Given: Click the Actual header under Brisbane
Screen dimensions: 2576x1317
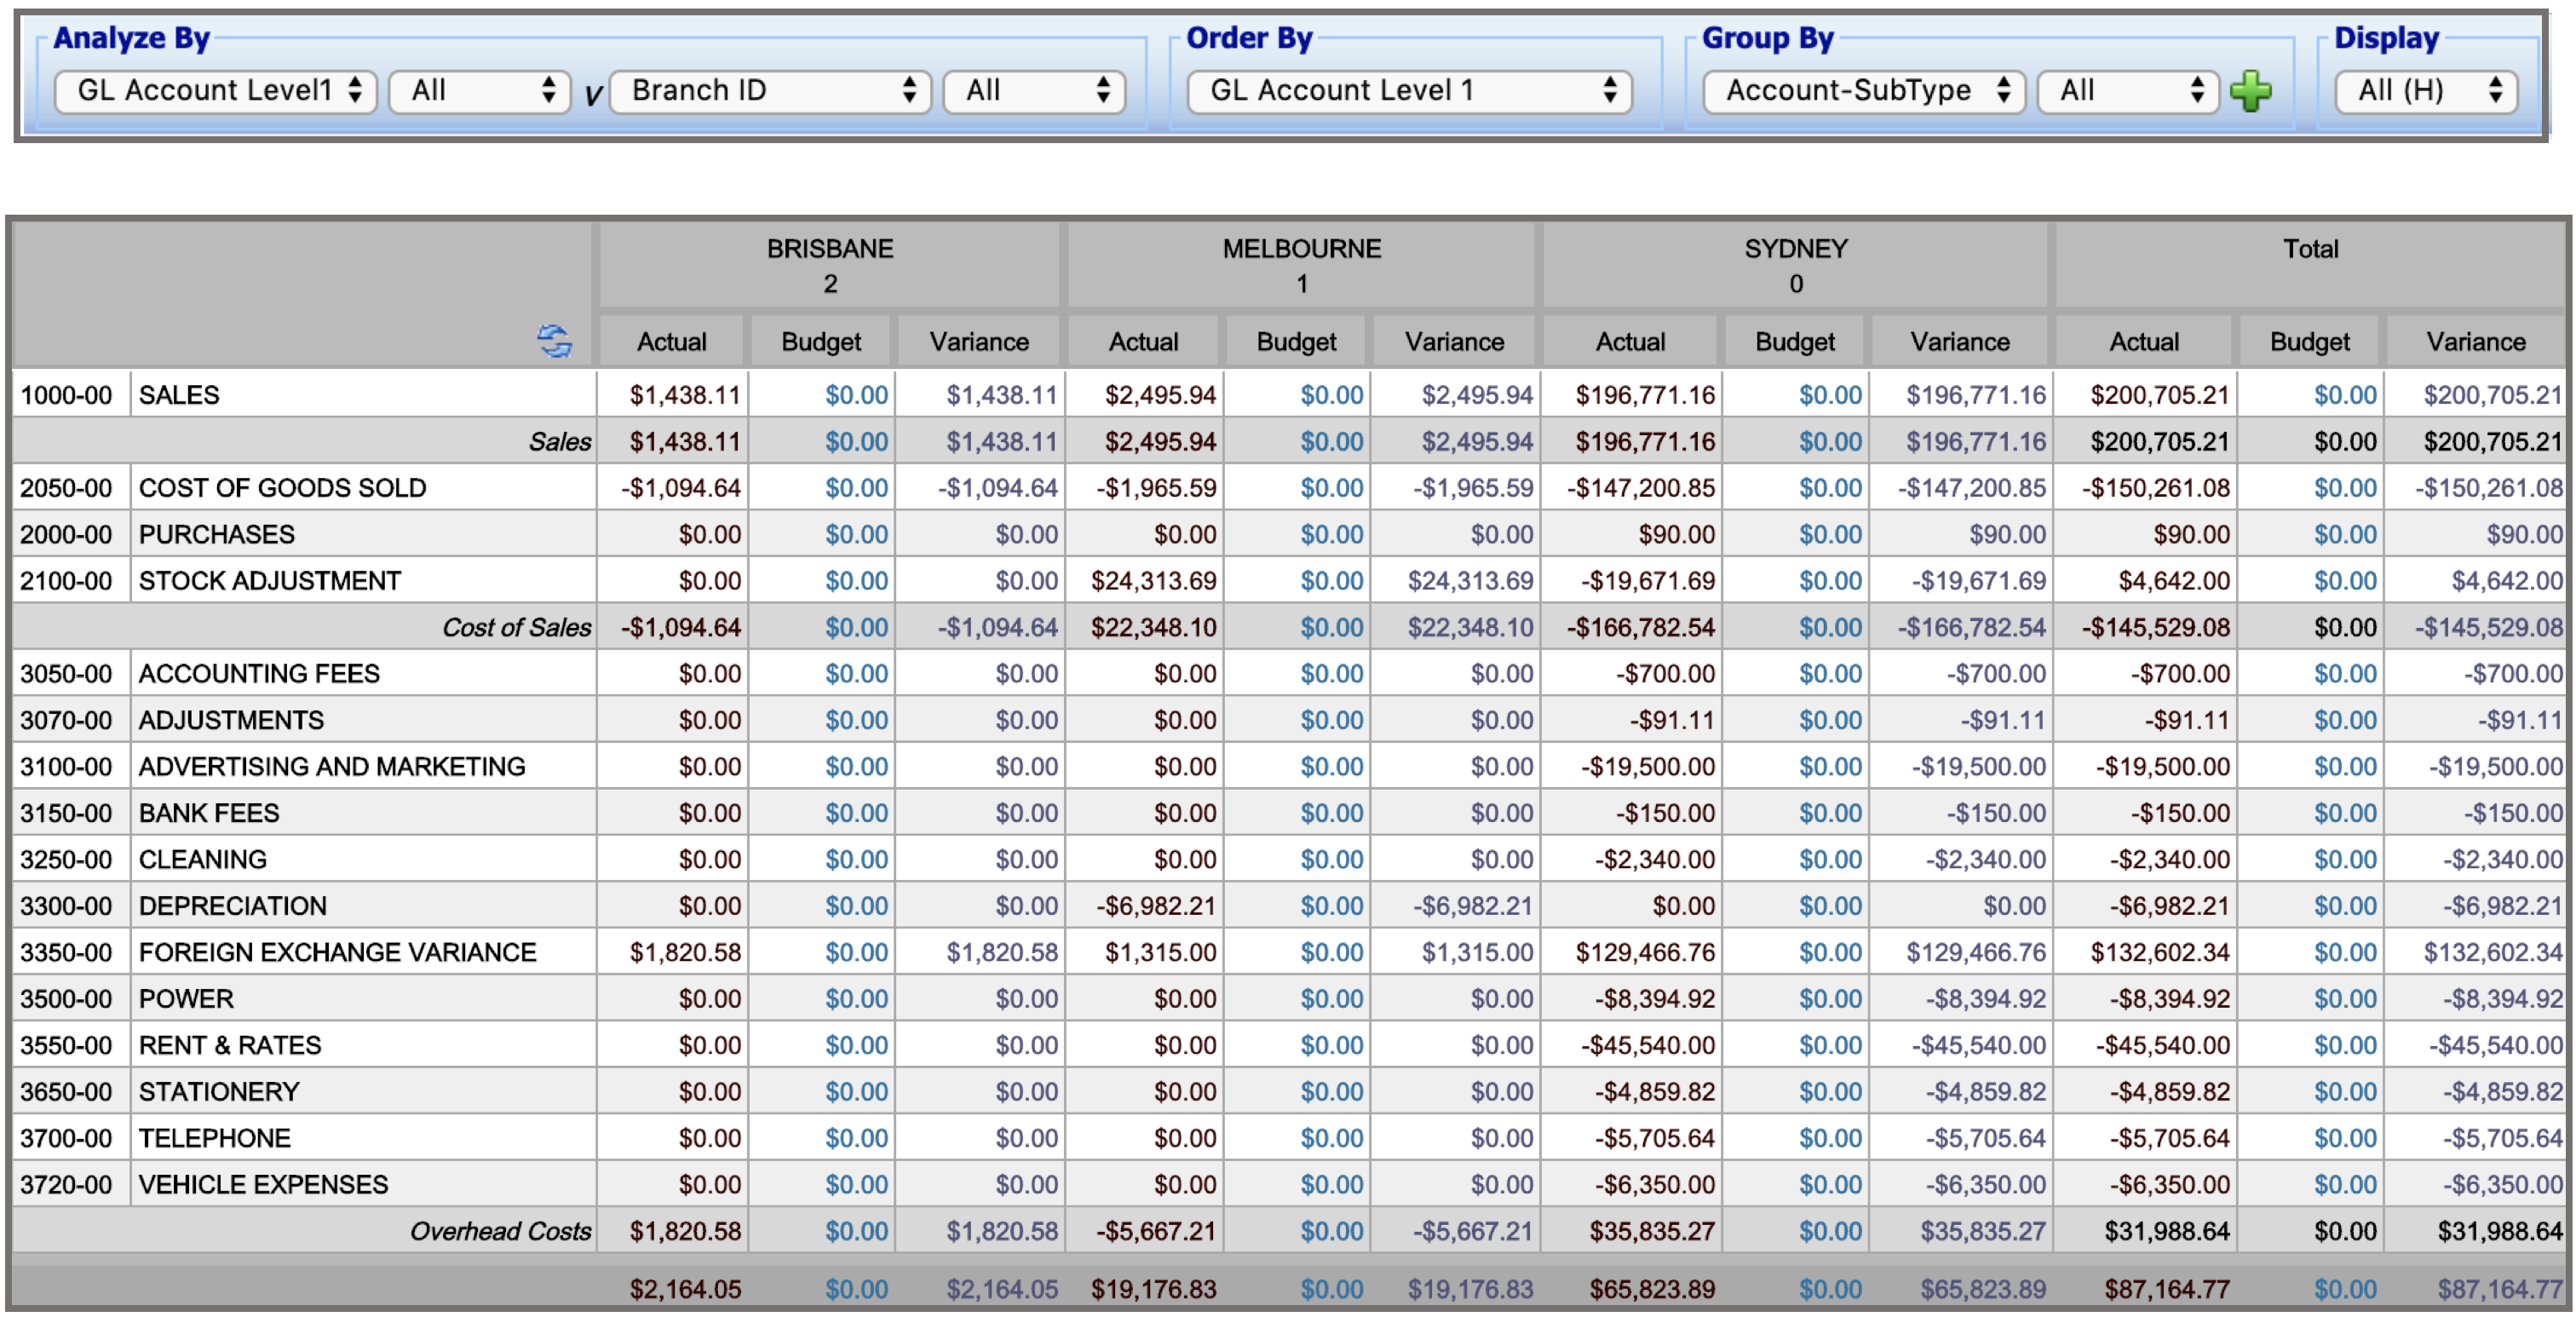Looking at the screenshot, I should [672, 342].
